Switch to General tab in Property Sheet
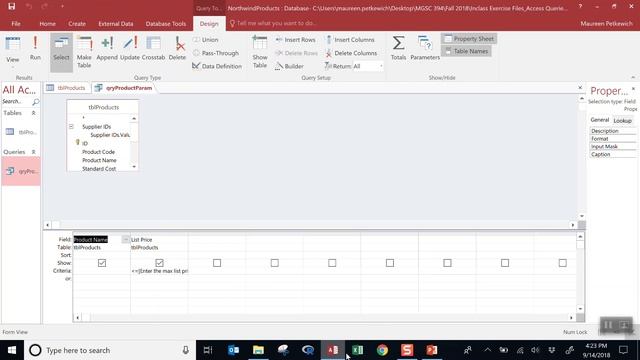 [600, 120]
